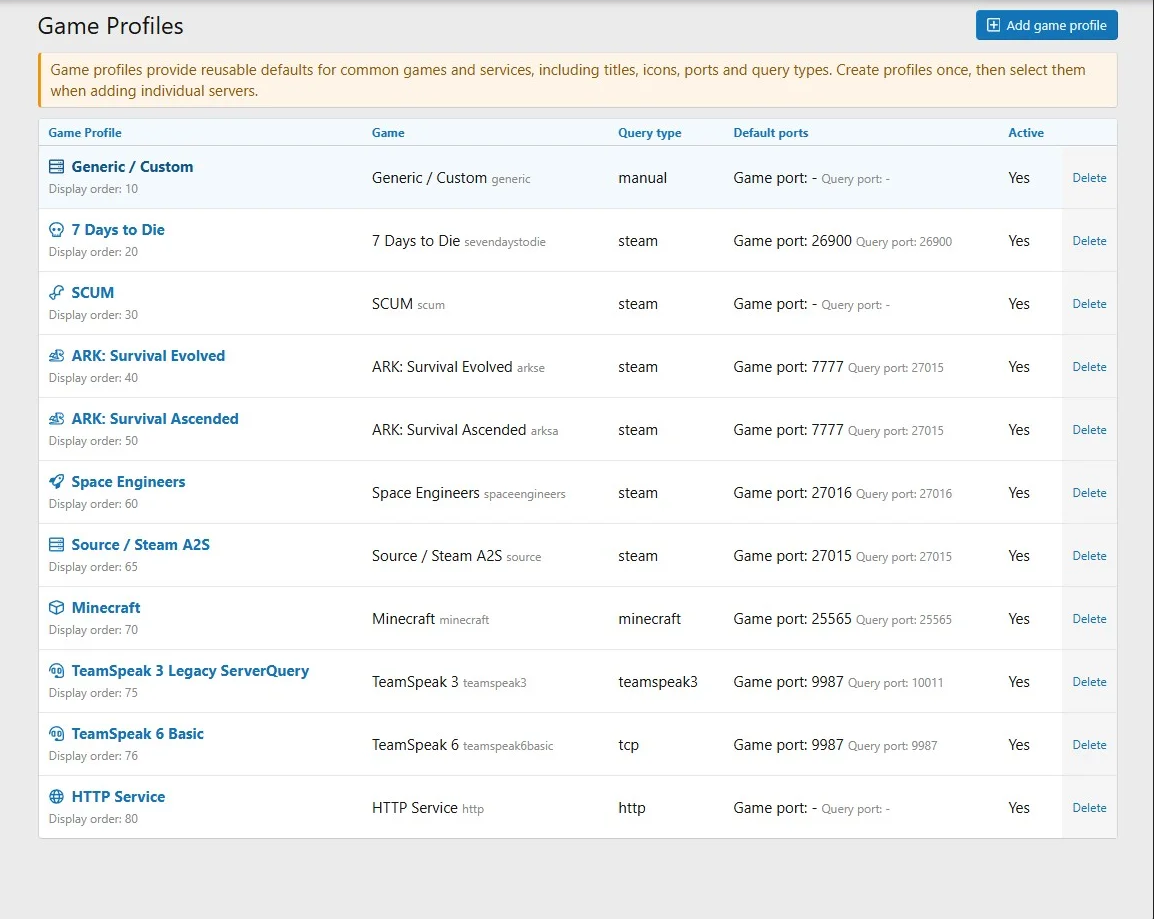1154x919 pixels.
Task: Click the Yes value in SCUM row
Action: 1019,304
